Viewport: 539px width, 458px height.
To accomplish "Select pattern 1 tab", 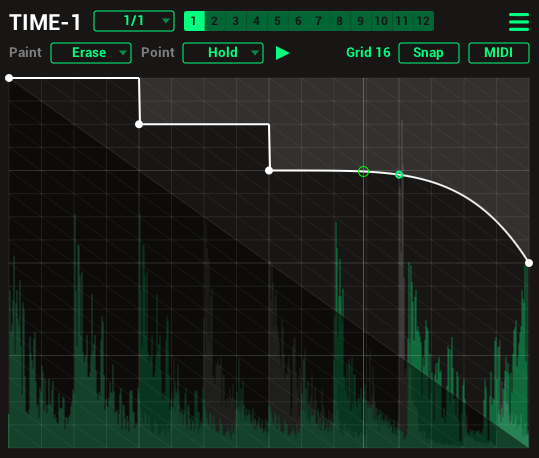I will point(194,21).
